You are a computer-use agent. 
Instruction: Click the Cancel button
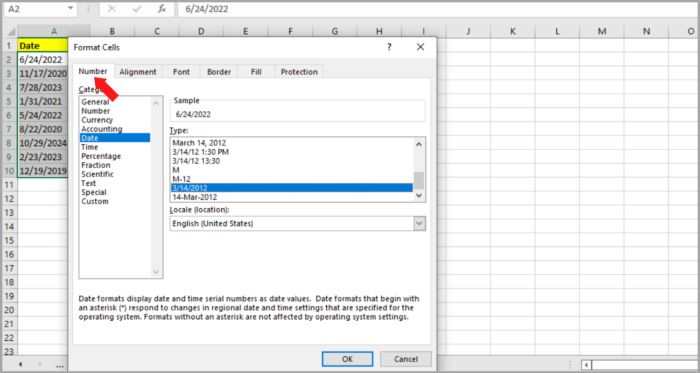pos(406,359)
